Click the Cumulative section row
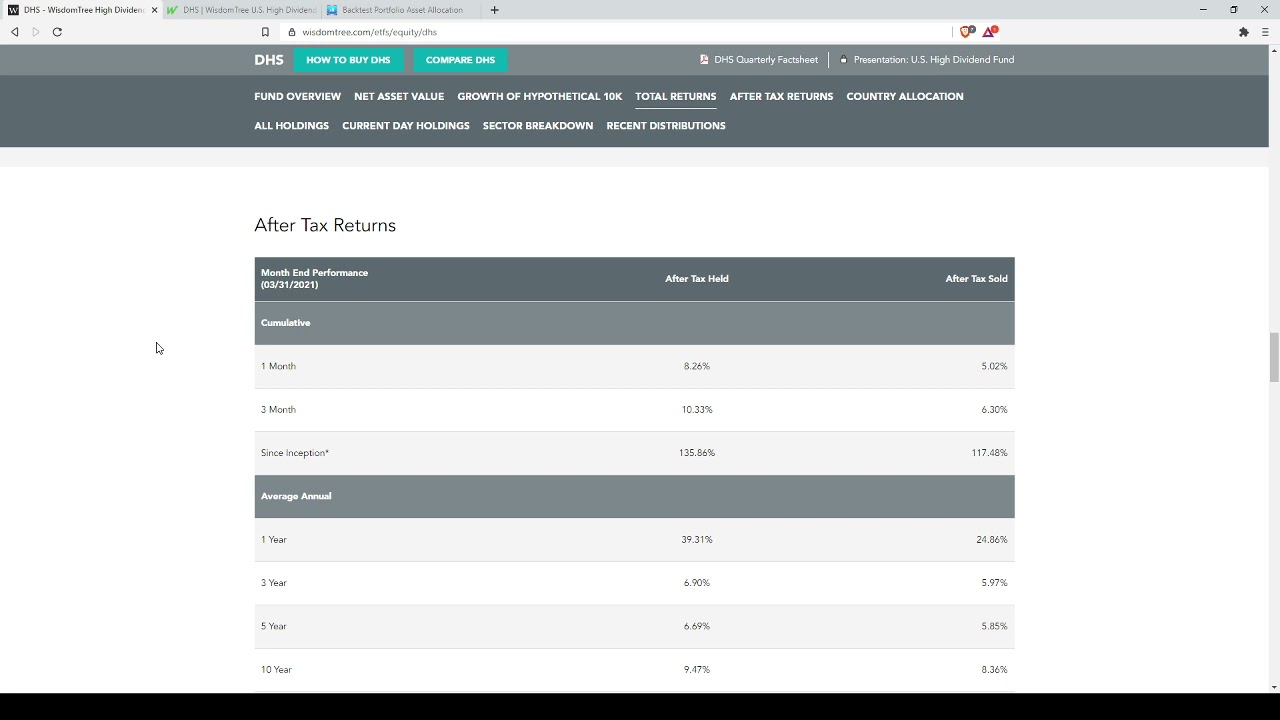Image resolution: width=1280 pixels, height=720 pixels. tap(634, 323)
